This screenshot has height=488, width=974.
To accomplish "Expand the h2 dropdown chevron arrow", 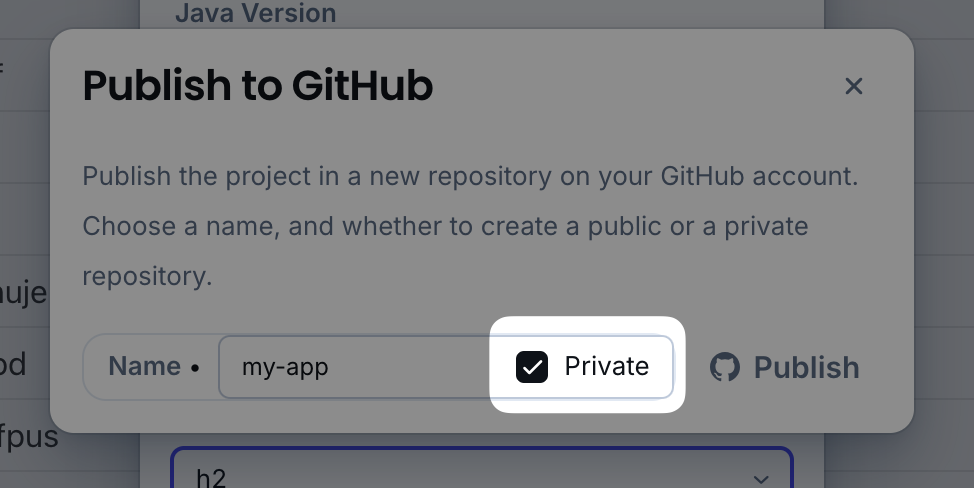I will point(761,478).
